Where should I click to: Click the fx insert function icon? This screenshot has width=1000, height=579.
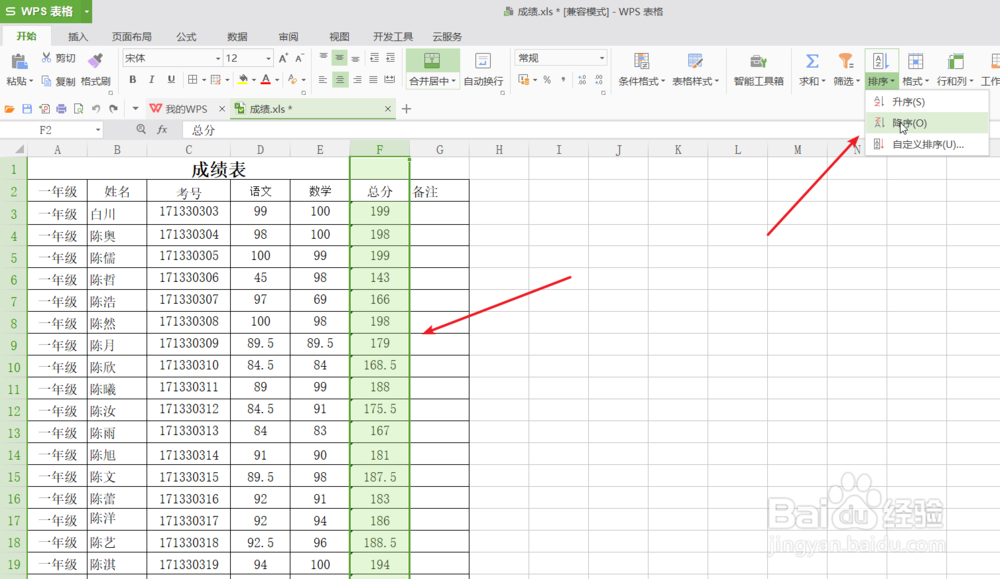point(162,129)
